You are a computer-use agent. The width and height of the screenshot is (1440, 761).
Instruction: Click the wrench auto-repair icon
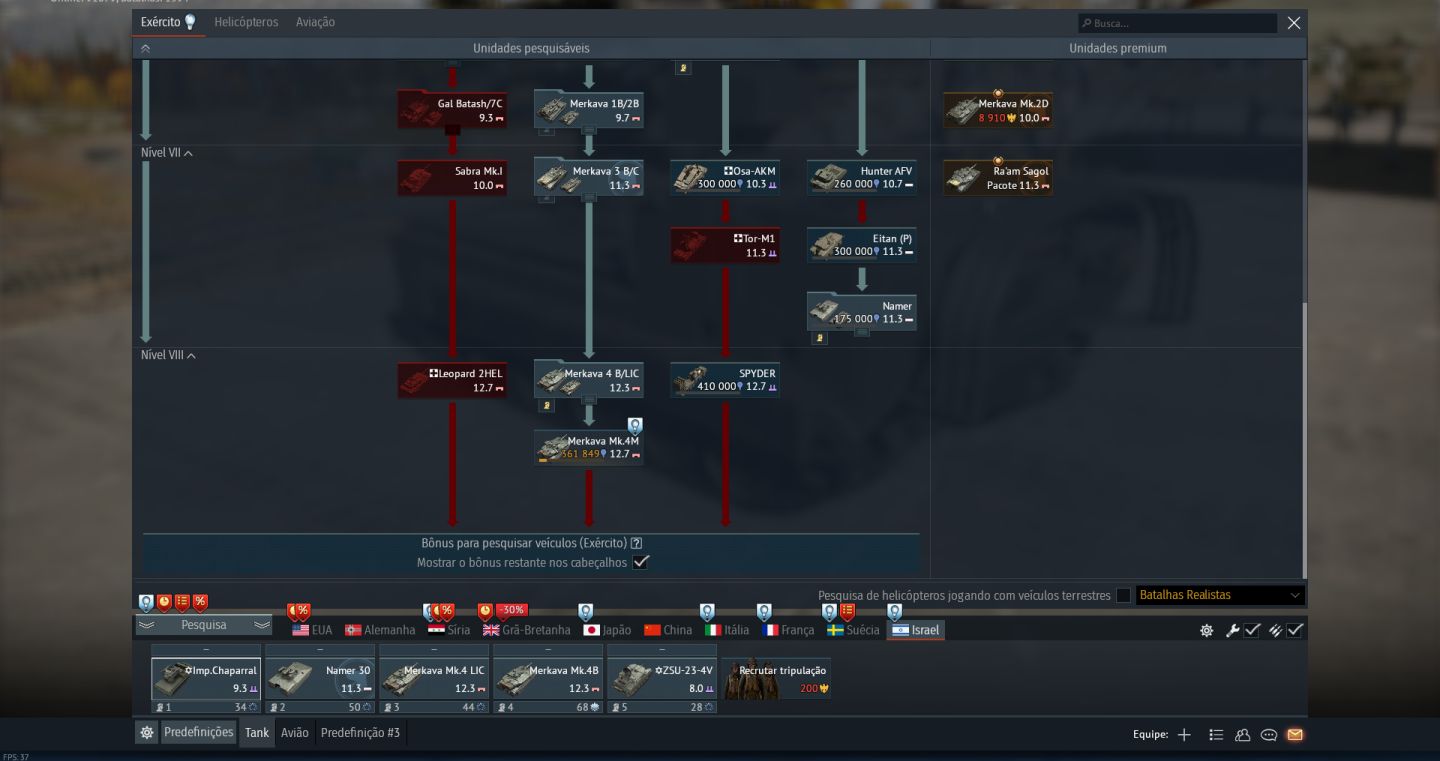coord(1232,631)
